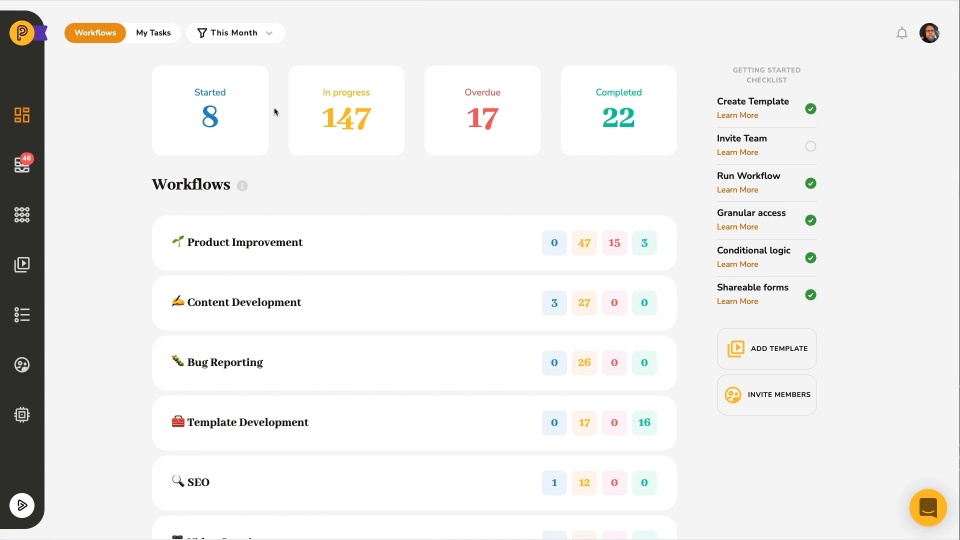
Task: Open the user profile avatar
Action: [929, 33]
